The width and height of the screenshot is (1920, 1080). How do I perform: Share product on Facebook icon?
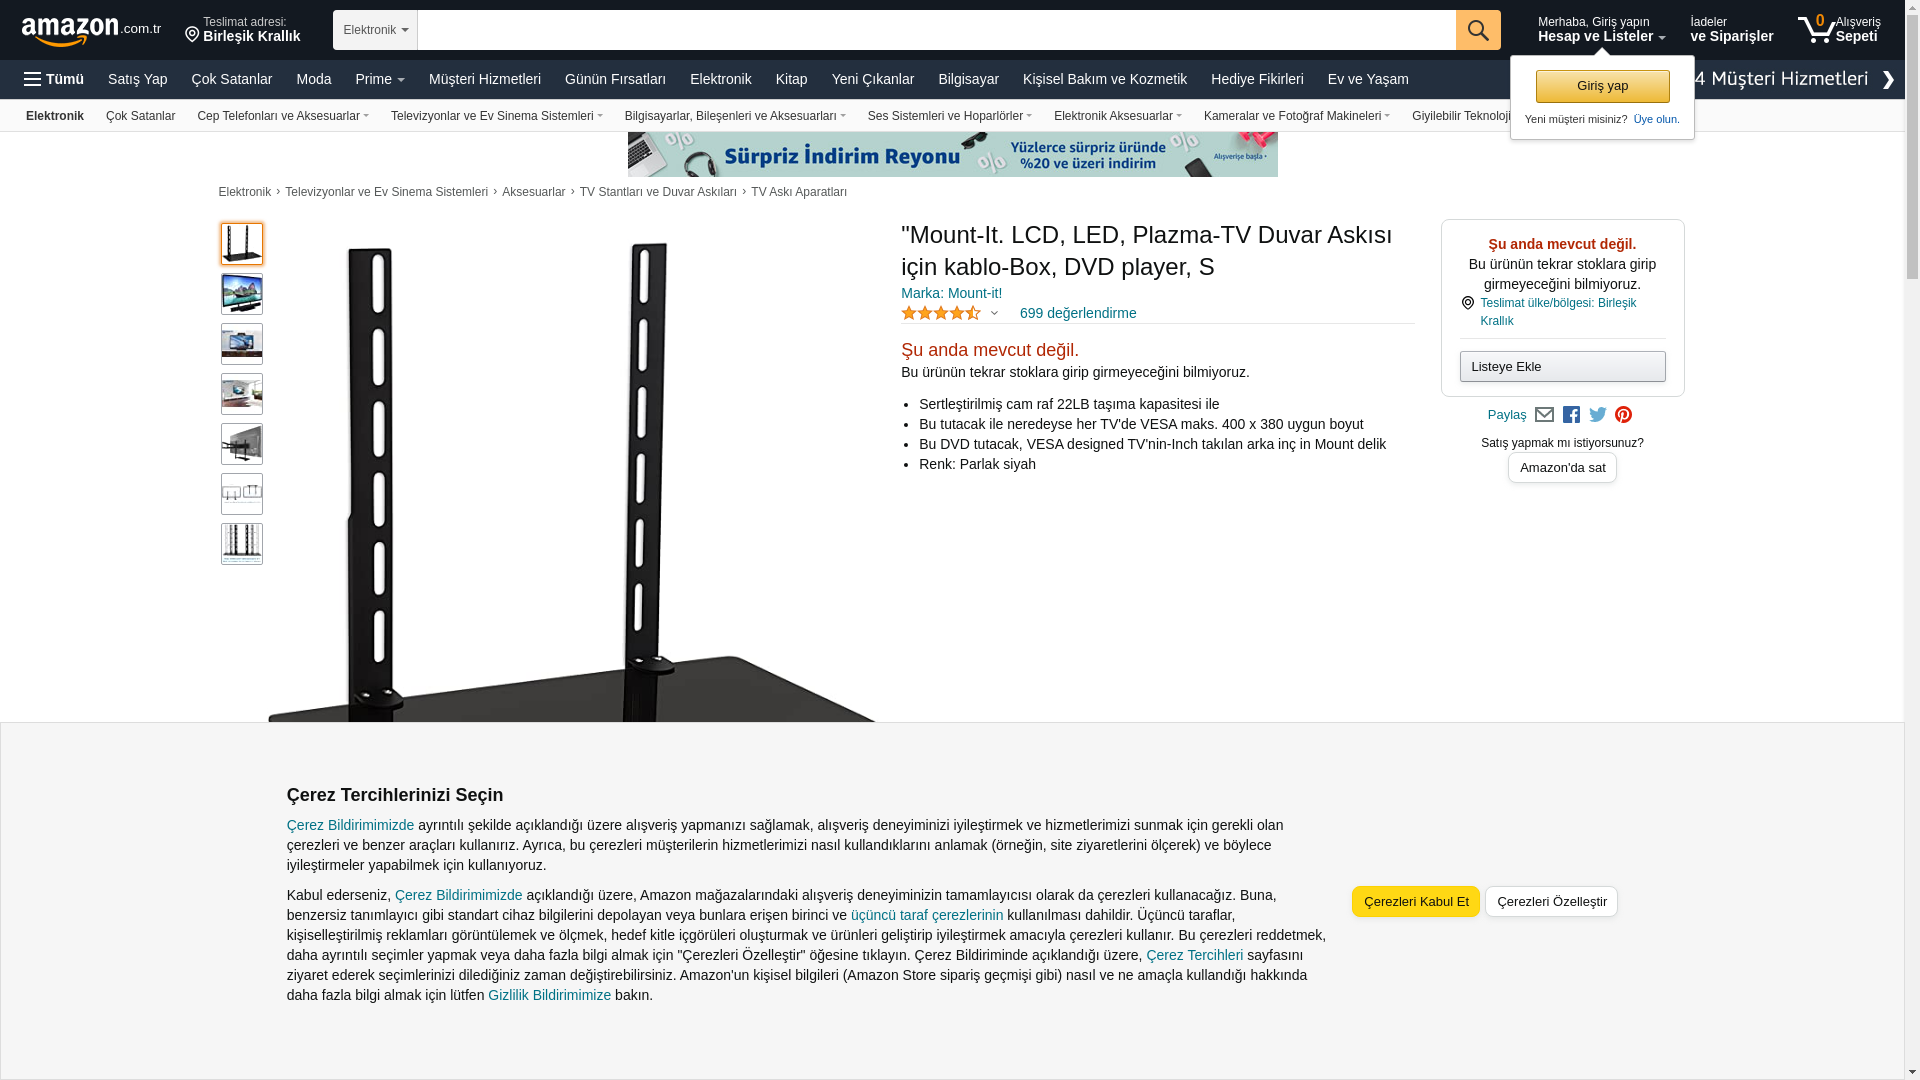click(1571, 415)
